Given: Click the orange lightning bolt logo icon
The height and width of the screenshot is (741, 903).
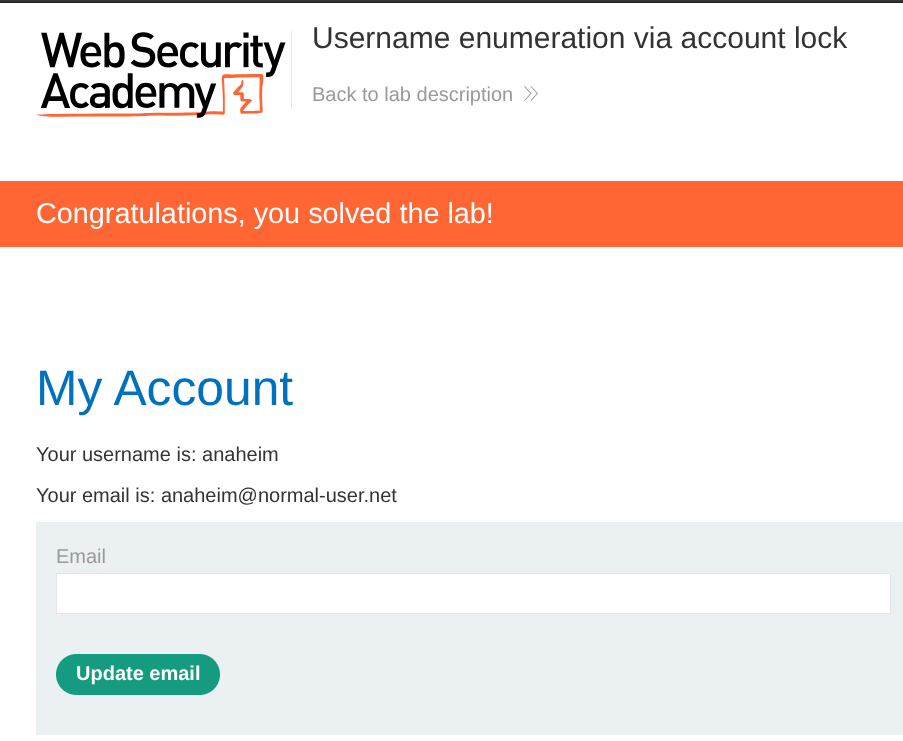Looking at the screenshot, I should coord(242,94).
